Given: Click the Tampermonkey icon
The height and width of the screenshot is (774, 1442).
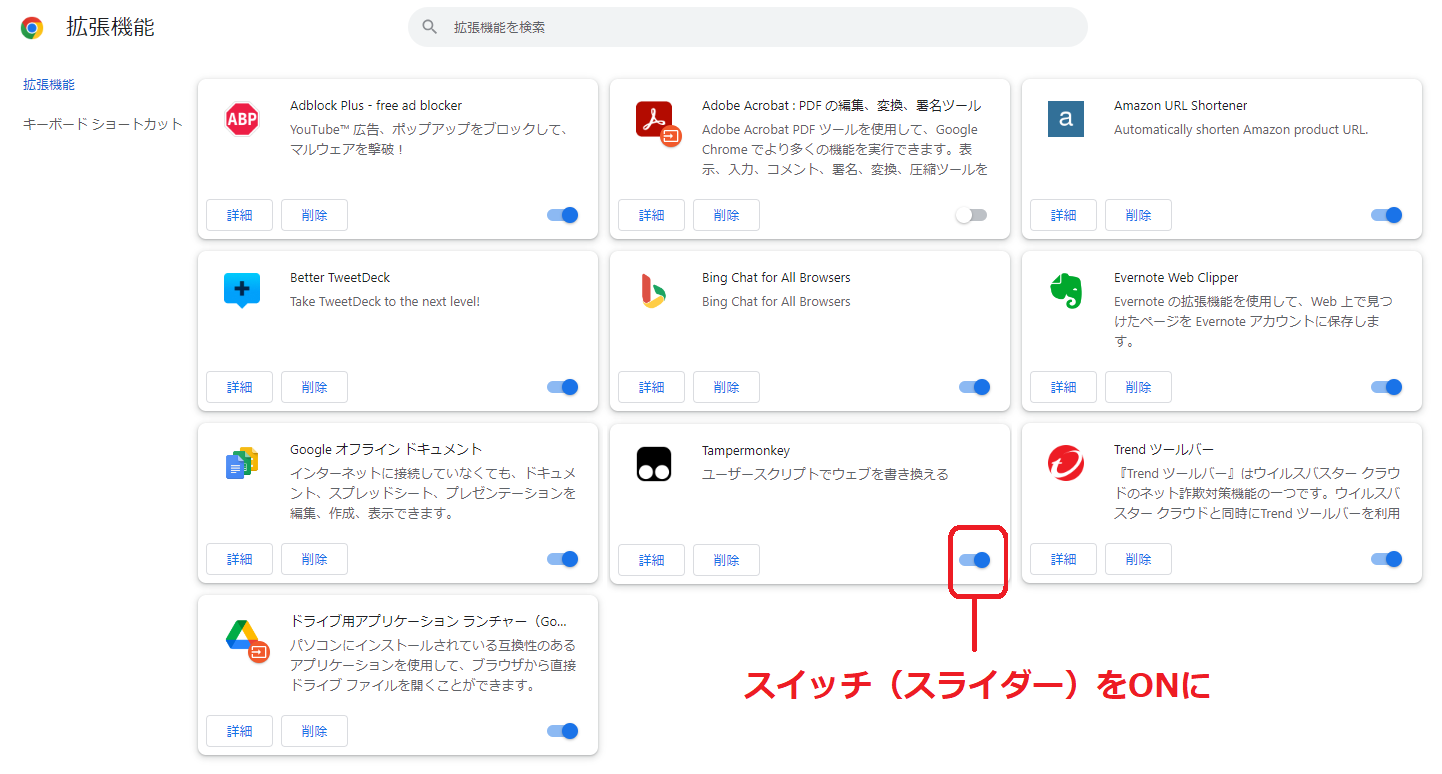Looking at the screenshot, I should (653, 463).
